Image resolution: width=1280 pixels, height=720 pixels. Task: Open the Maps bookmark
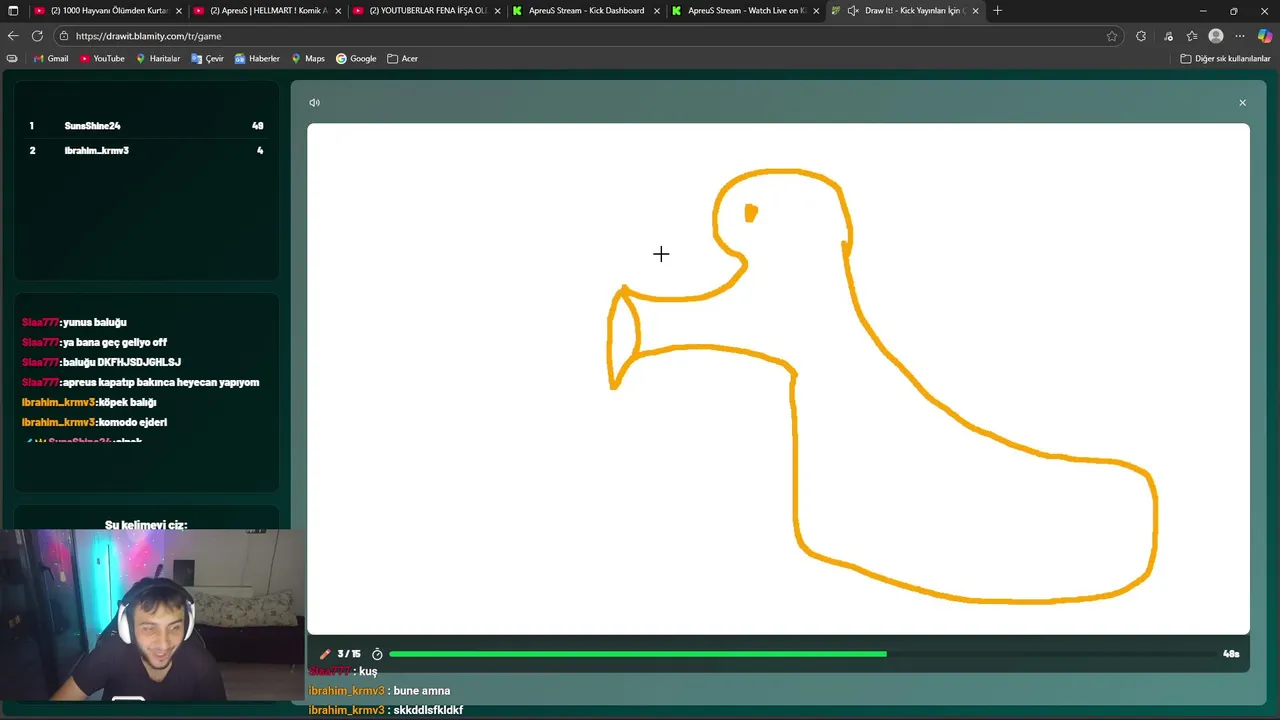pyautogui.click(x=308, y=59)
